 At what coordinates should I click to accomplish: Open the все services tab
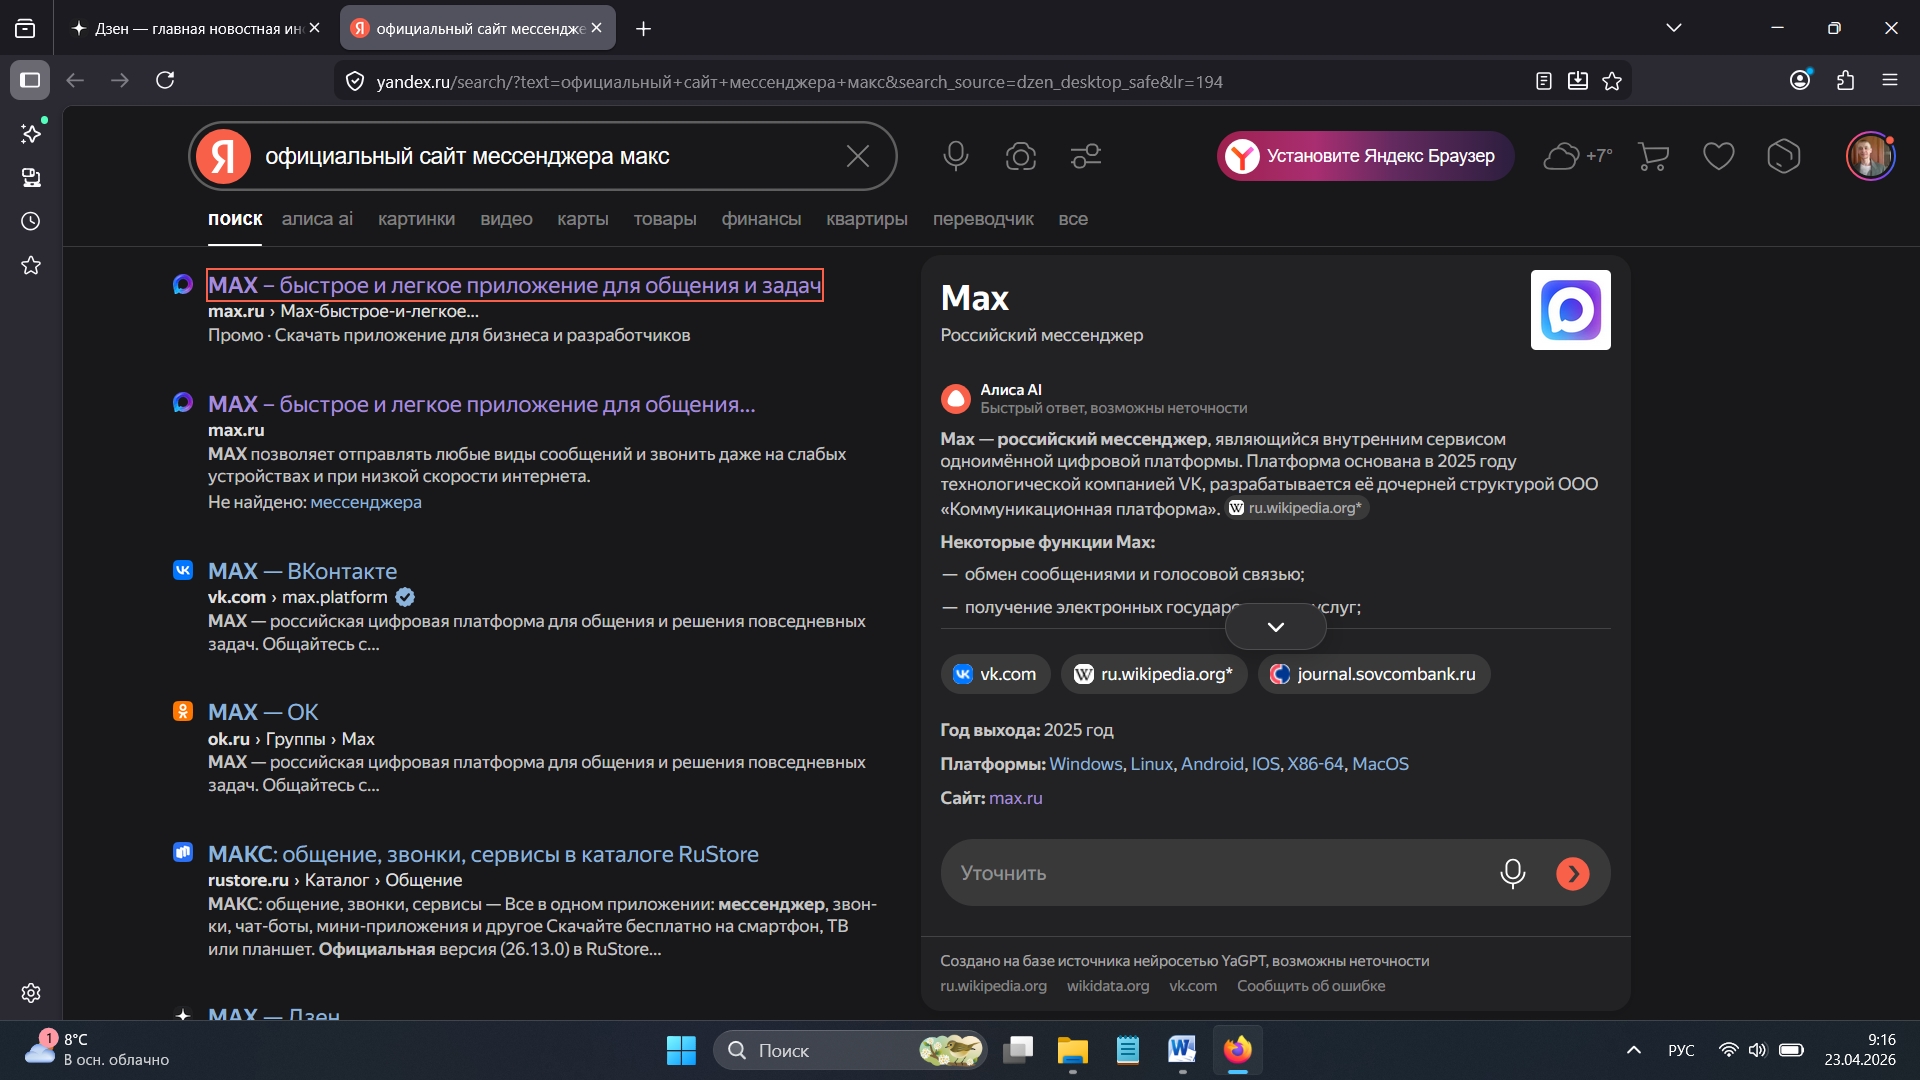click(x=1073, y=219)
